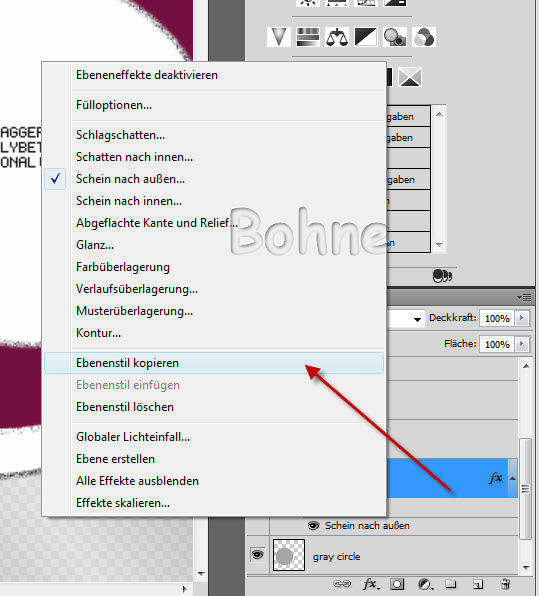Viewport: 539px width, 596px height.
Task: Add a Vibrance adjustment via triangle icon
Action: (279, 37)
